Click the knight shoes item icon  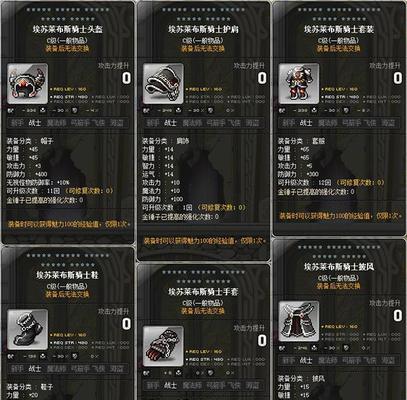pos(28,329)
